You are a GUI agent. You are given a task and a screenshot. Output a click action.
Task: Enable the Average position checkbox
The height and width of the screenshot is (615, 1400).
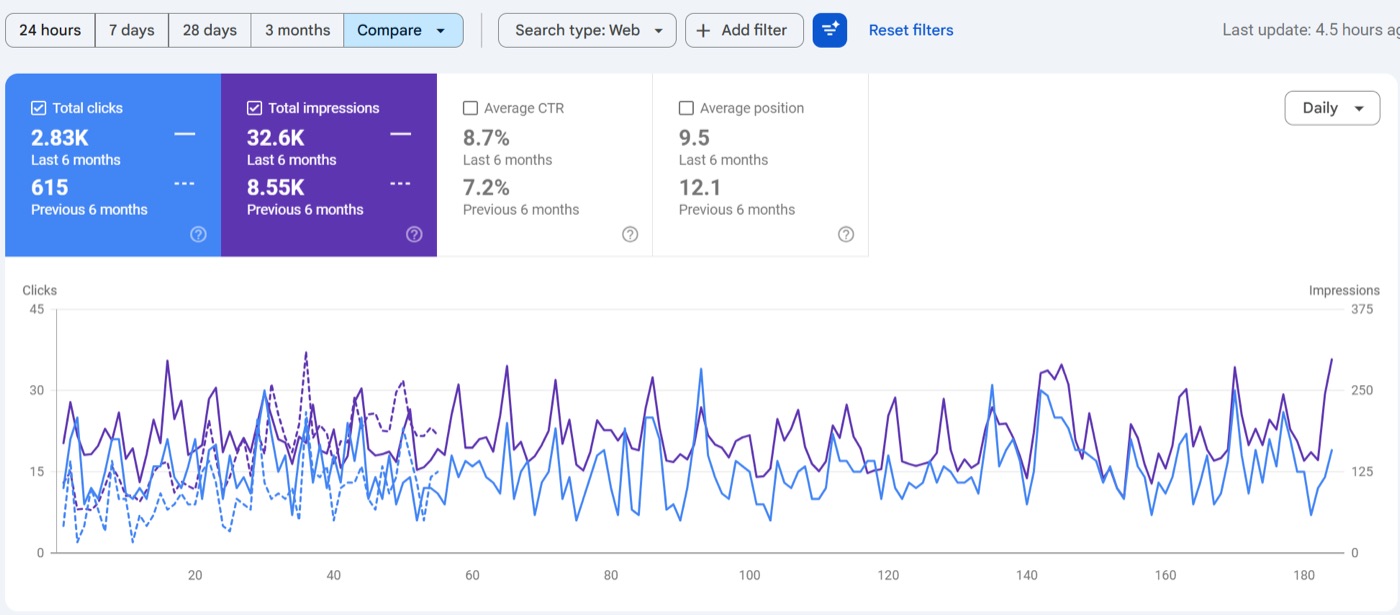click(x=687, y=108)
